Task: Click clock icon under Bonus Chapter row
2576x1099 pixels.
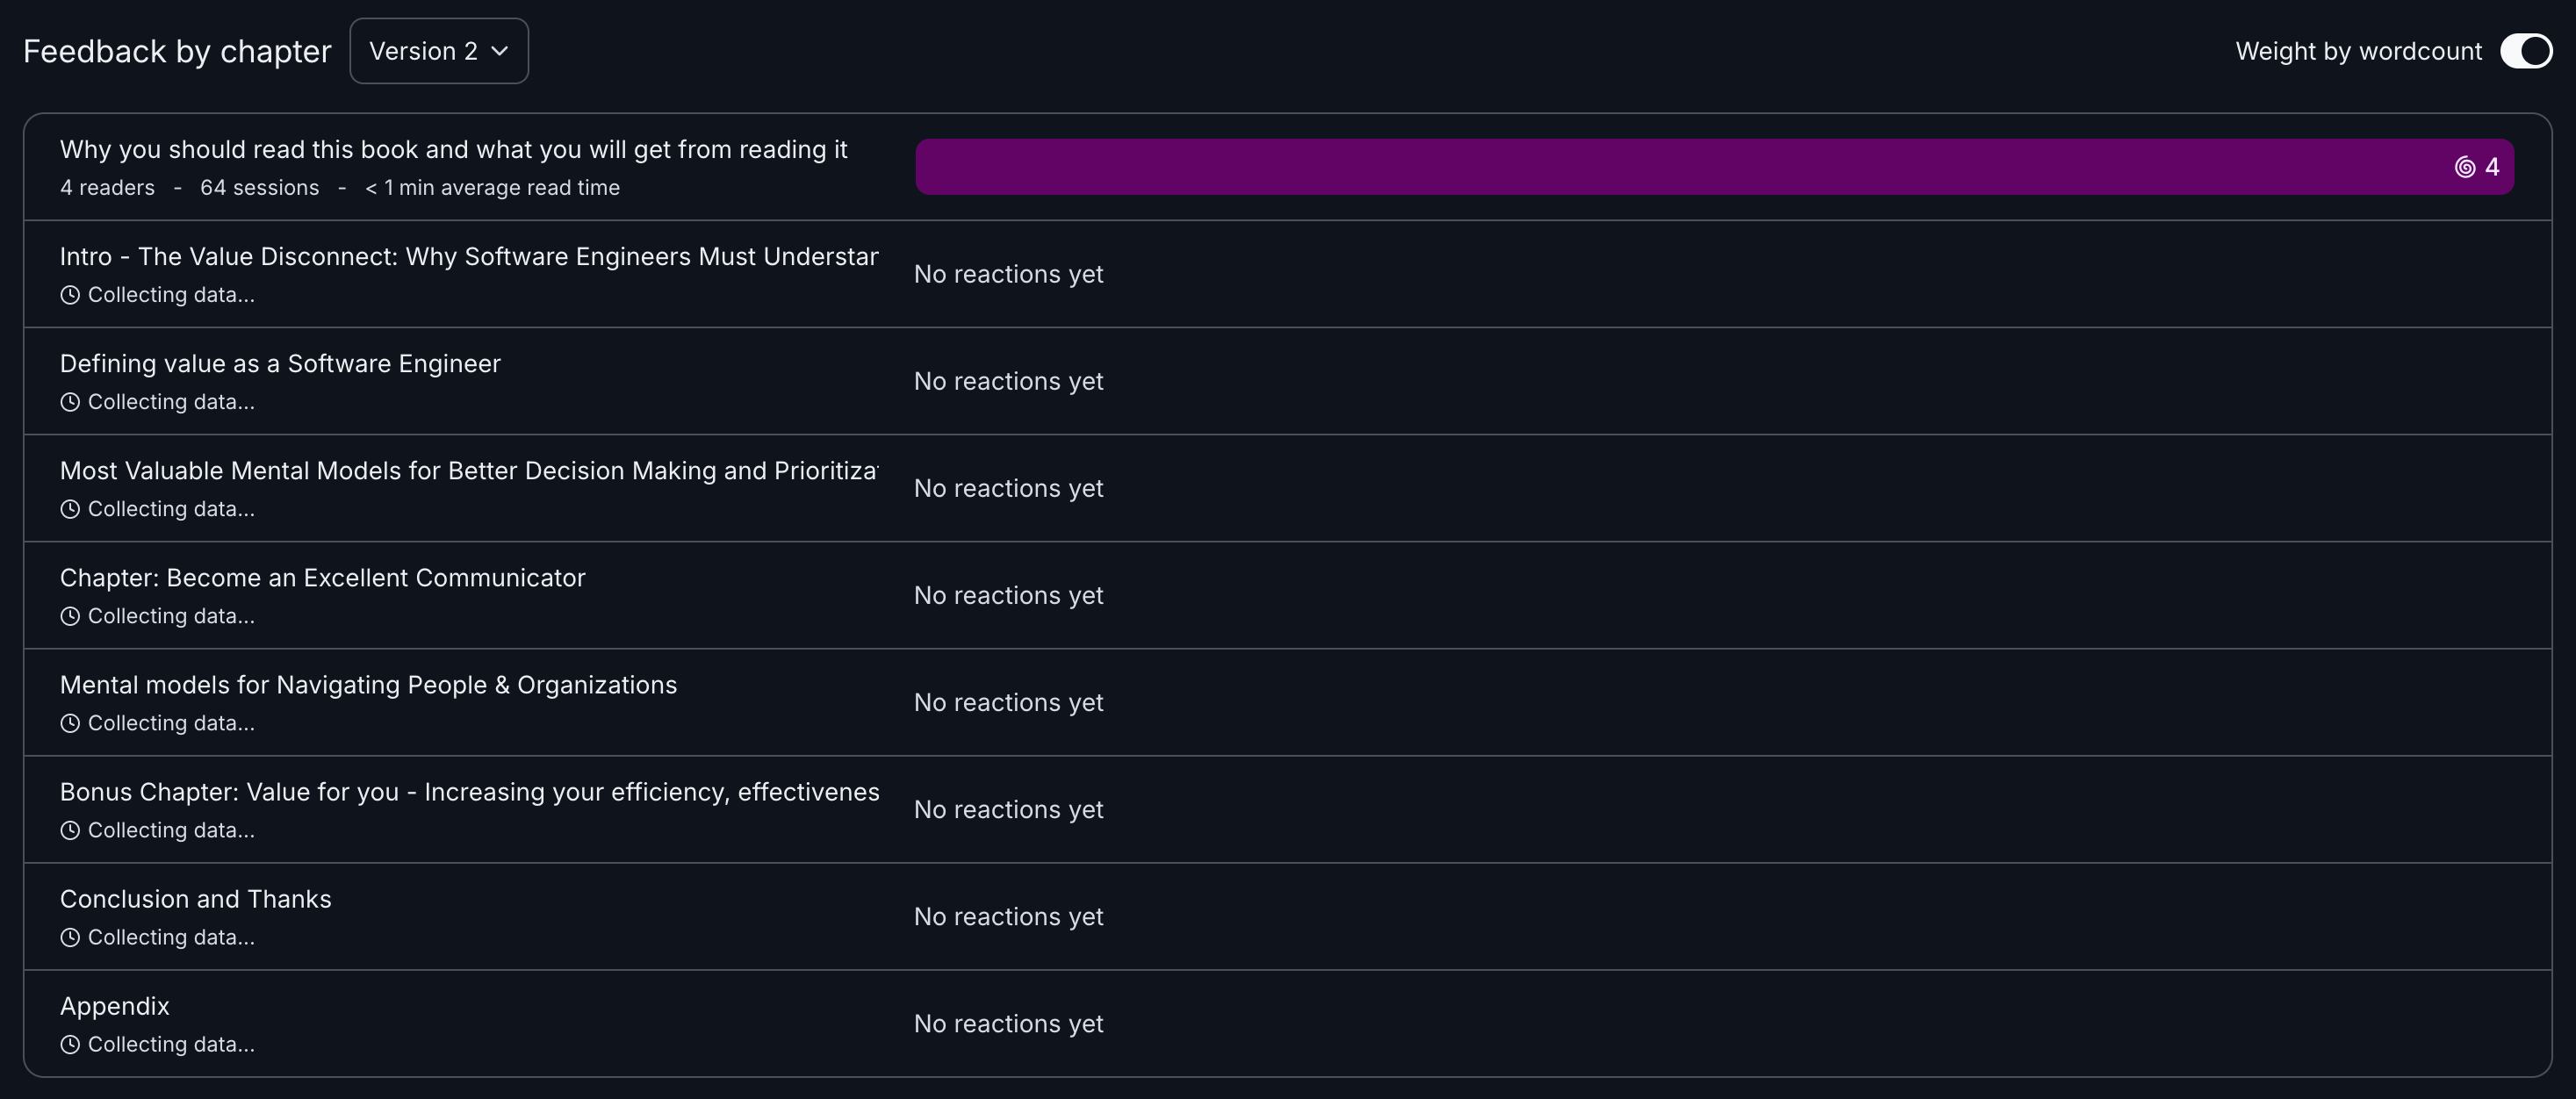Action: (x=70, y=830)
